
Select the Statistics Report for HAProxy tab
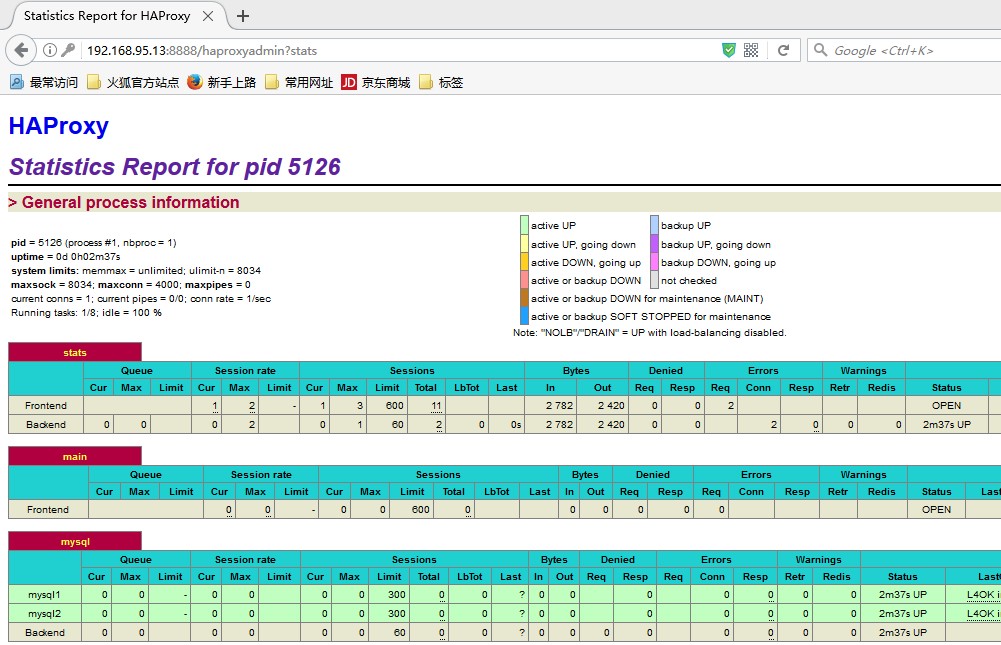click(107, 16)
